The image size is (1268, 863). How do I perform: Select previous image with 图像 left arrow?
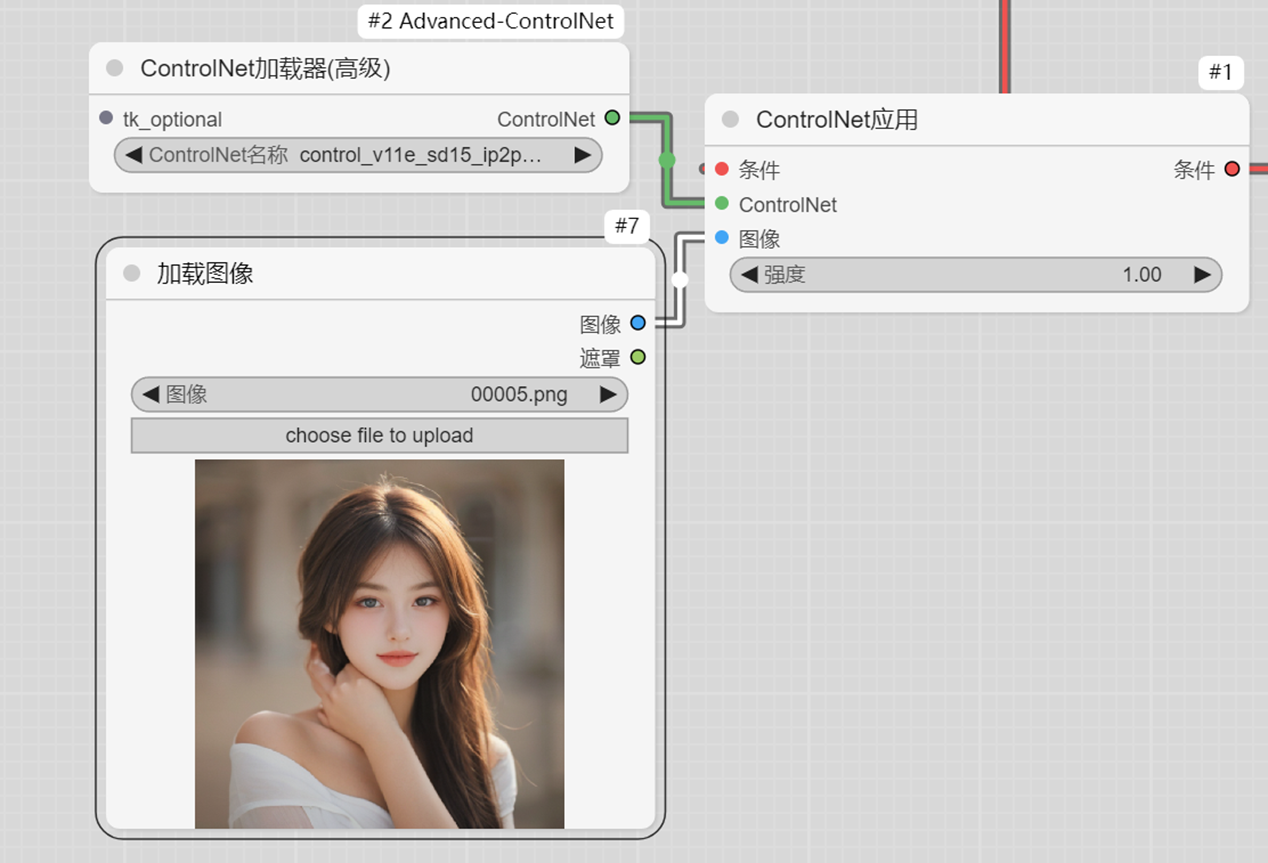point(150,394)
